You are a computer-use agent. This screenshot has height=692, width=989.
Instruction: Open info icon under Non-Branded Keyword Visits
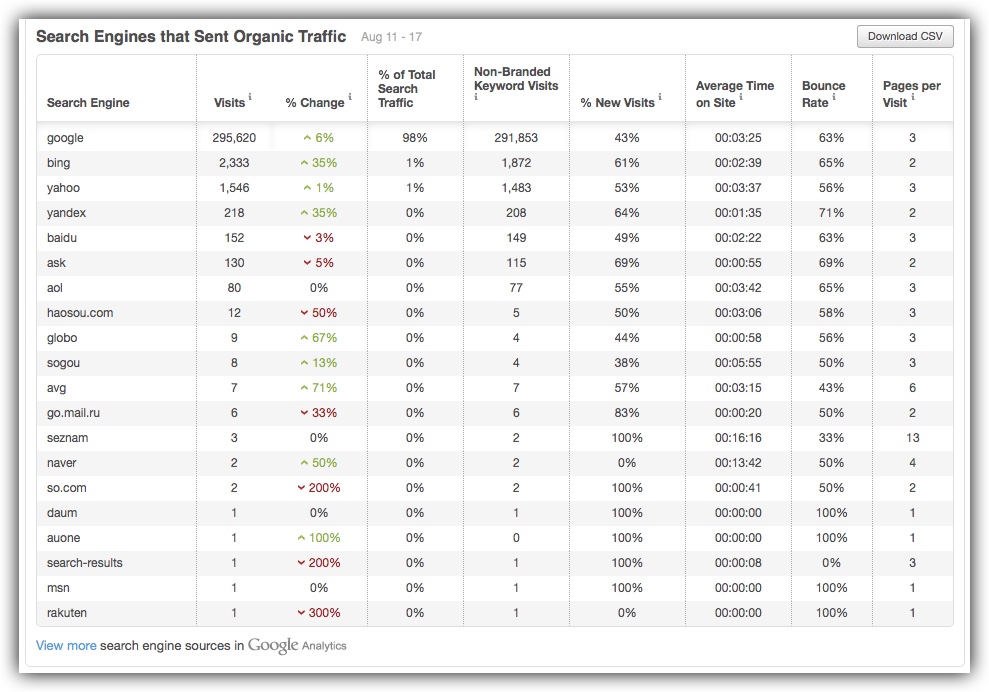click(x=476, y=97)
